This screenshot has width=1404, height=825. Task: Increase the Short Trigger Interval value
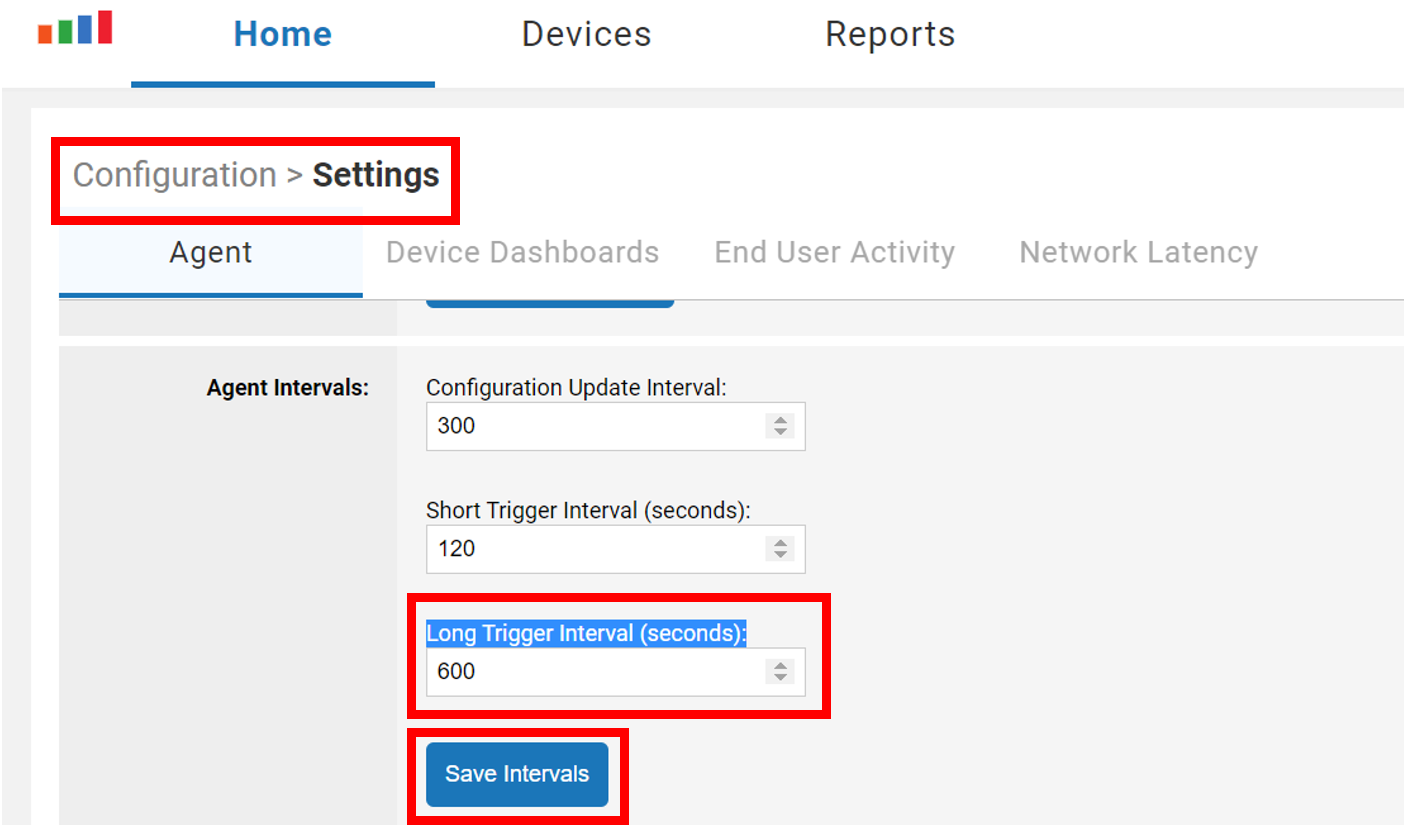(x=780, y=542)
